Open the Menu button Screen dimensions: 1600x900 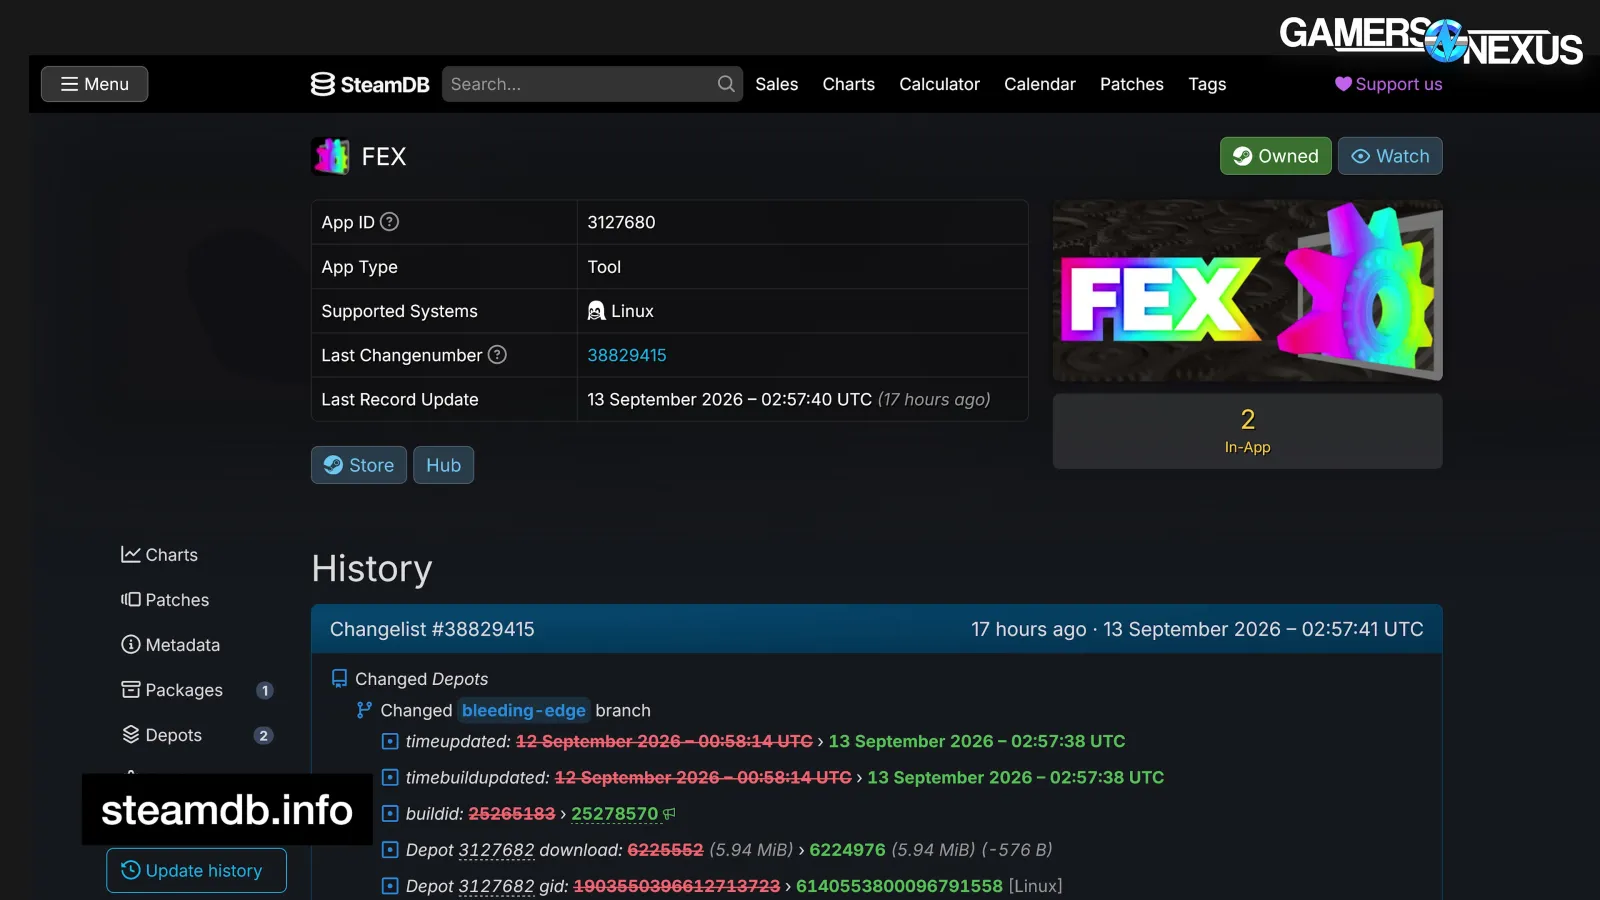click(x=94, y=84)
